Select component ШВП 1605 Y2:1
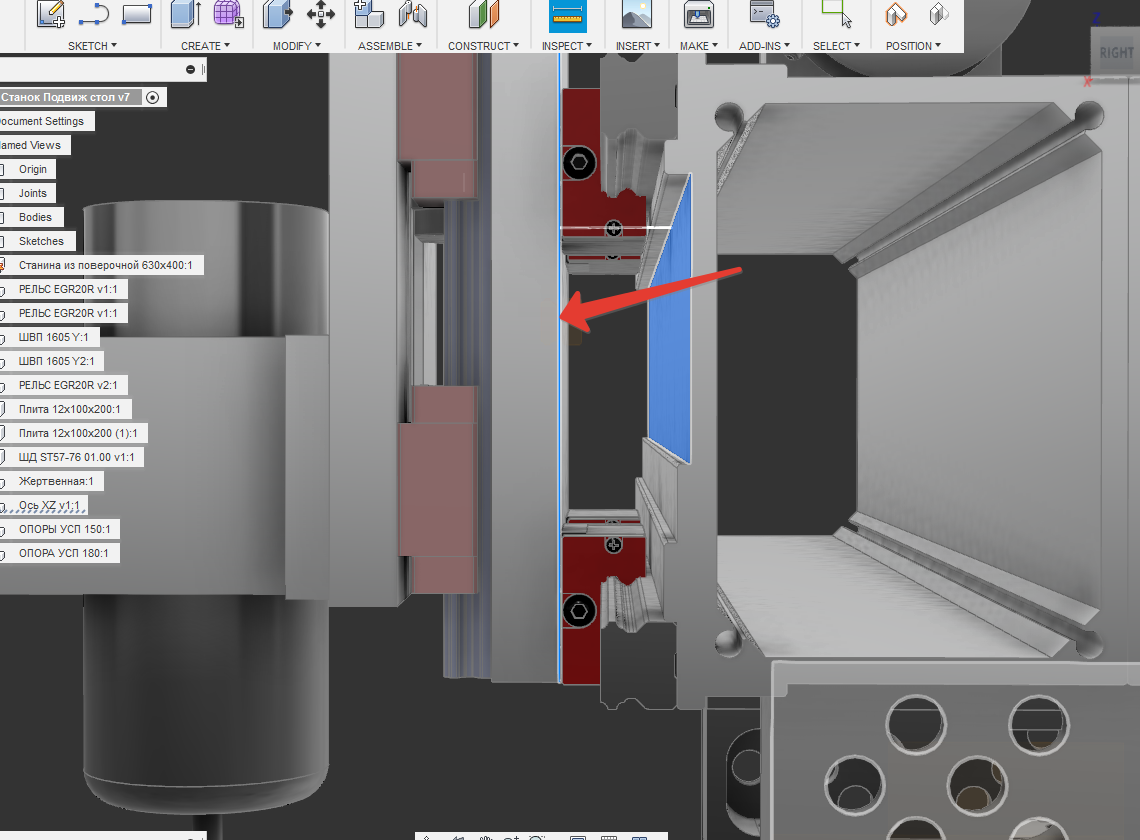 point(56,361)
